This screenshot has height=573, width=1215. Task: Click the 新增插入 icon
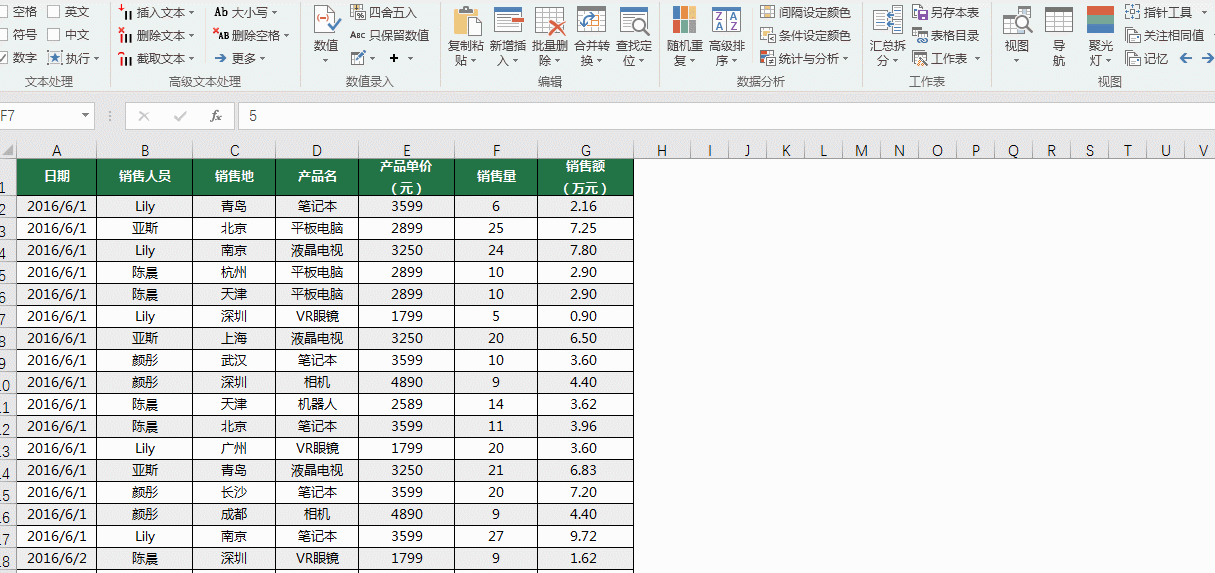pos(508,20)
